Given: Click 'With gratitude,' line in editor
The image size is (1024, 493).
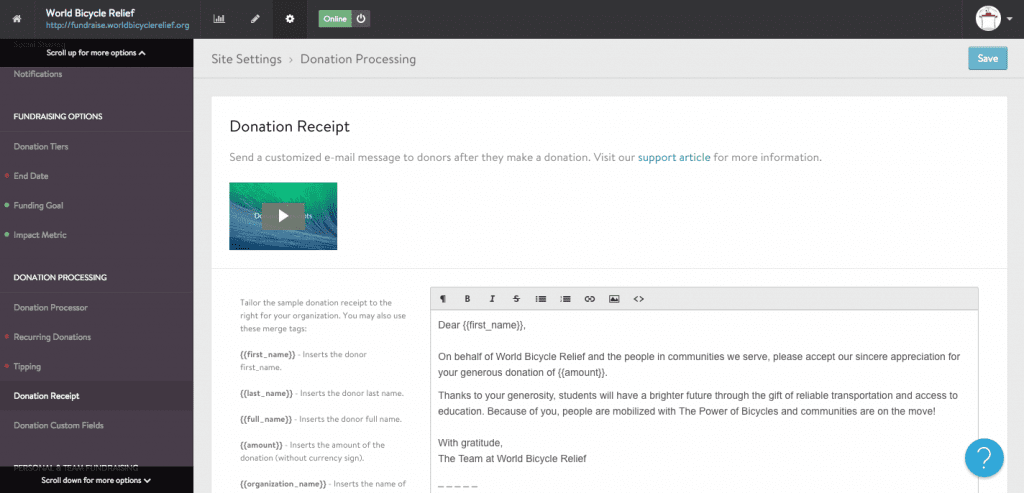Looking at the screenshot, I should pyautogui.click(x=470, y=443).
